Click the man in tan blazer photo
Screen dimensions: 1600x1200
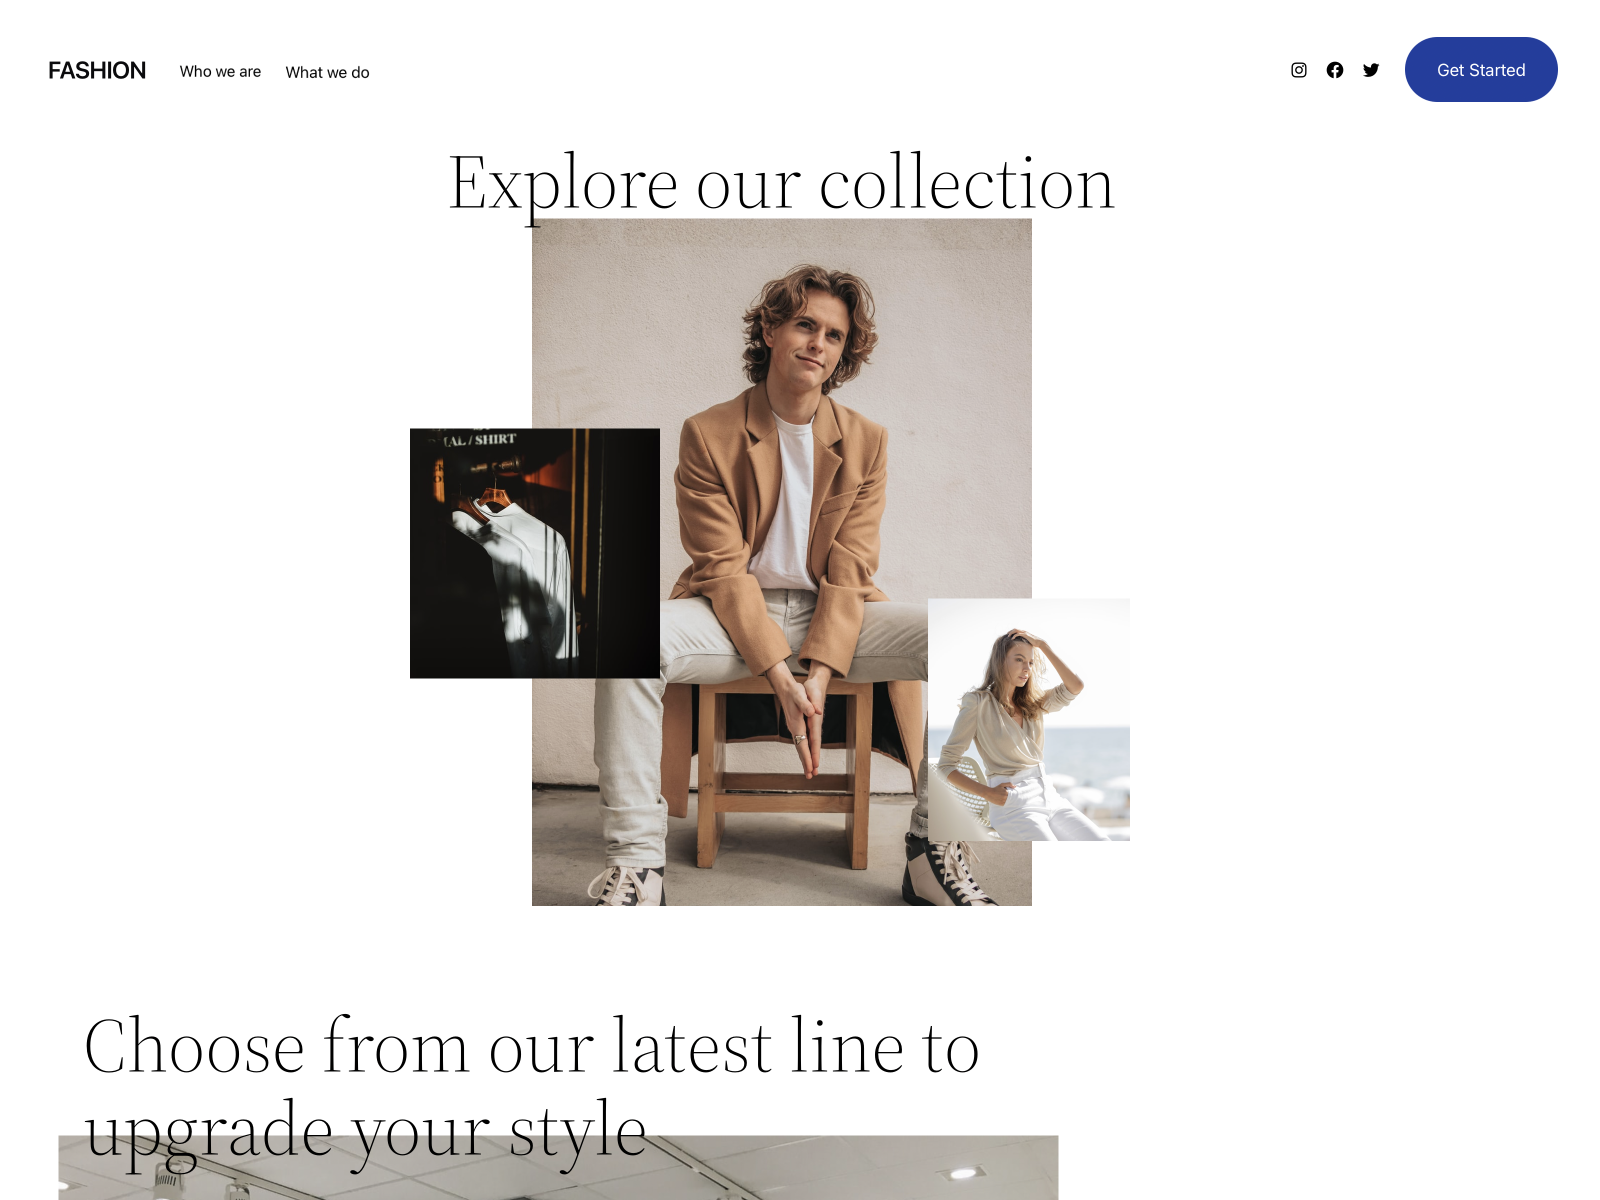coord(782,562)
